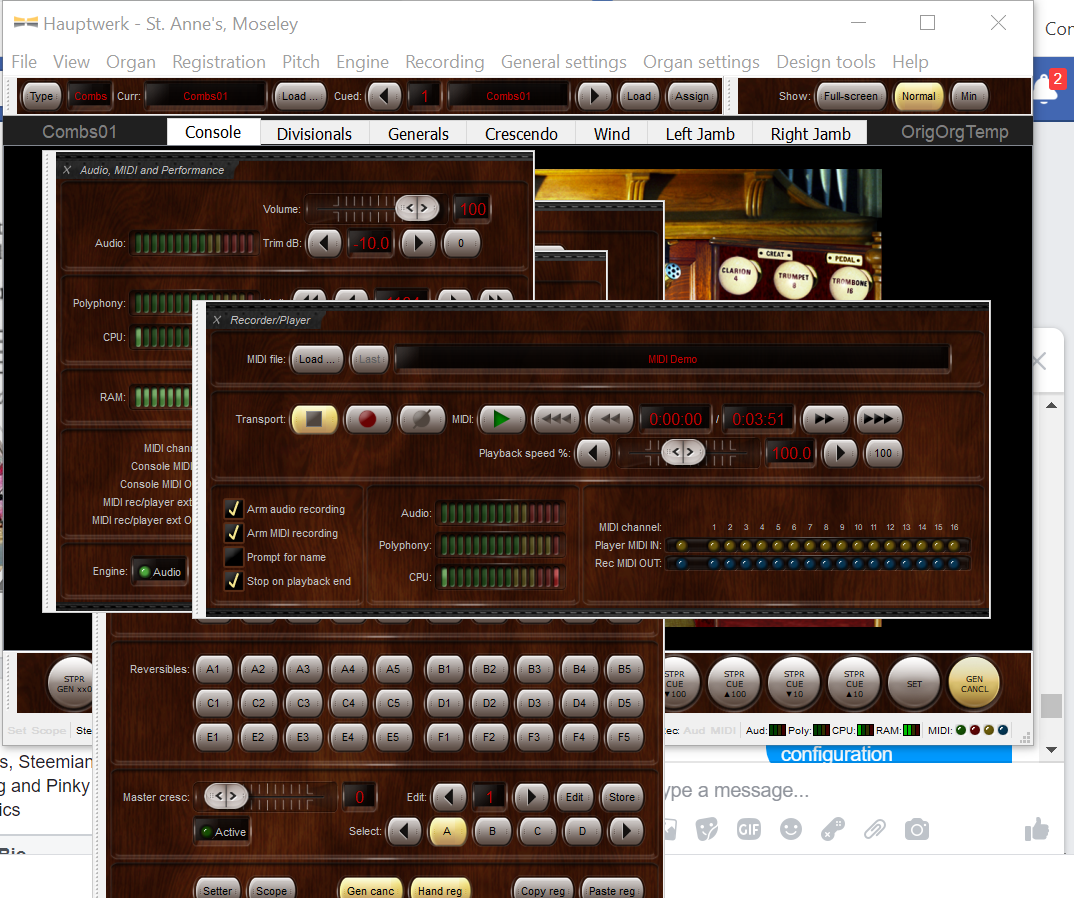Rewind MIDI fast with triple-arrow button
Viewport: 1074px width, 898px height.
coord(556,419)
